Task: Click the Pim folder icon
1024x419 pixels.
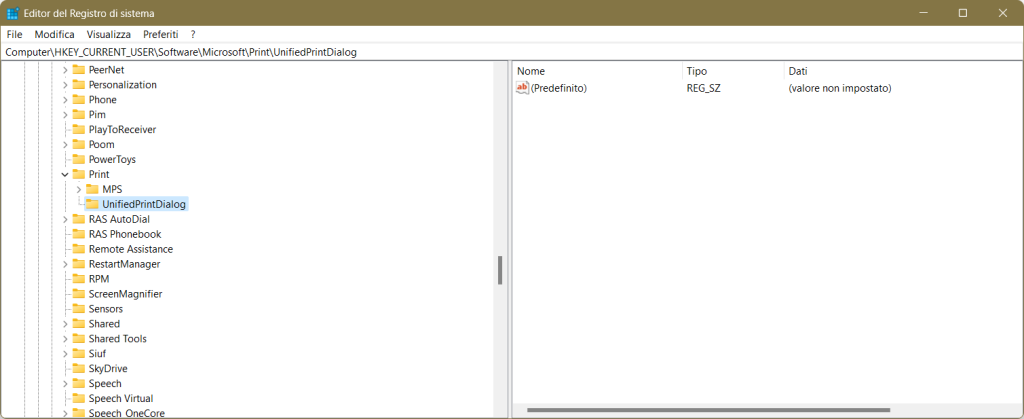Action: pyautogui.click(x=79, y=115)
